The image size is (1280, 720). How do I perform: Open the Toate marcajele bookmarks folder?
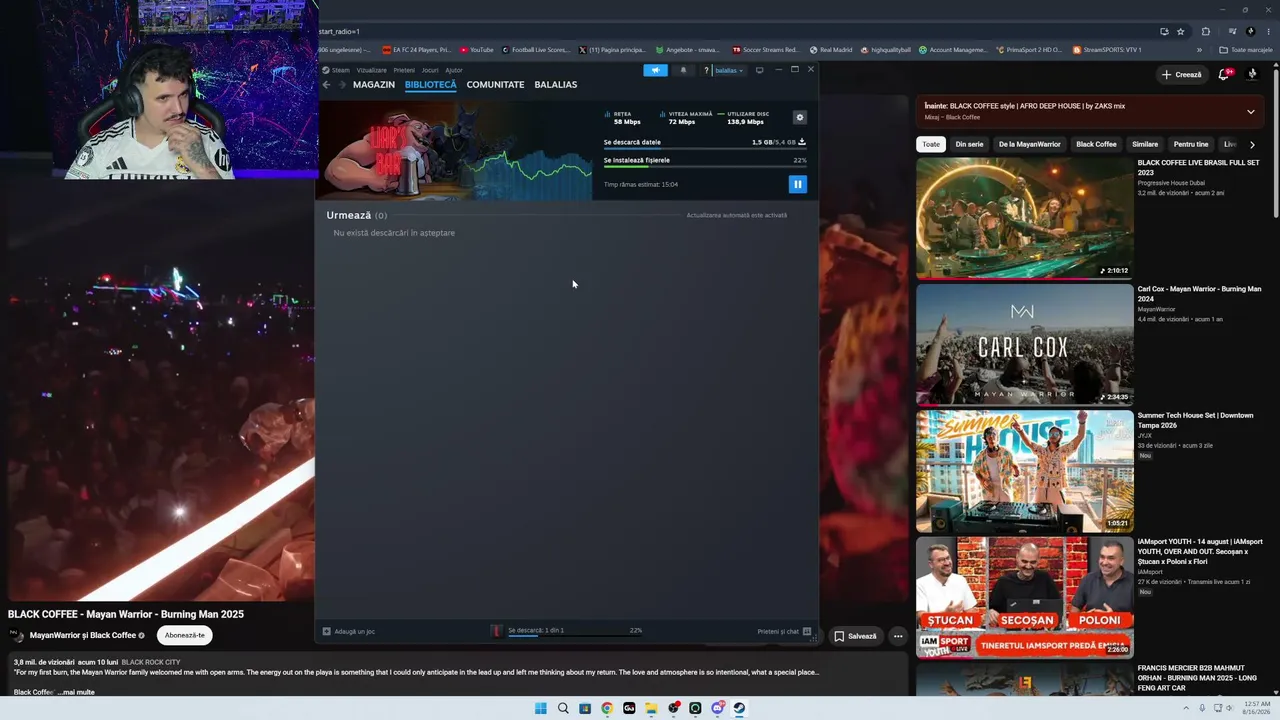1246,50
